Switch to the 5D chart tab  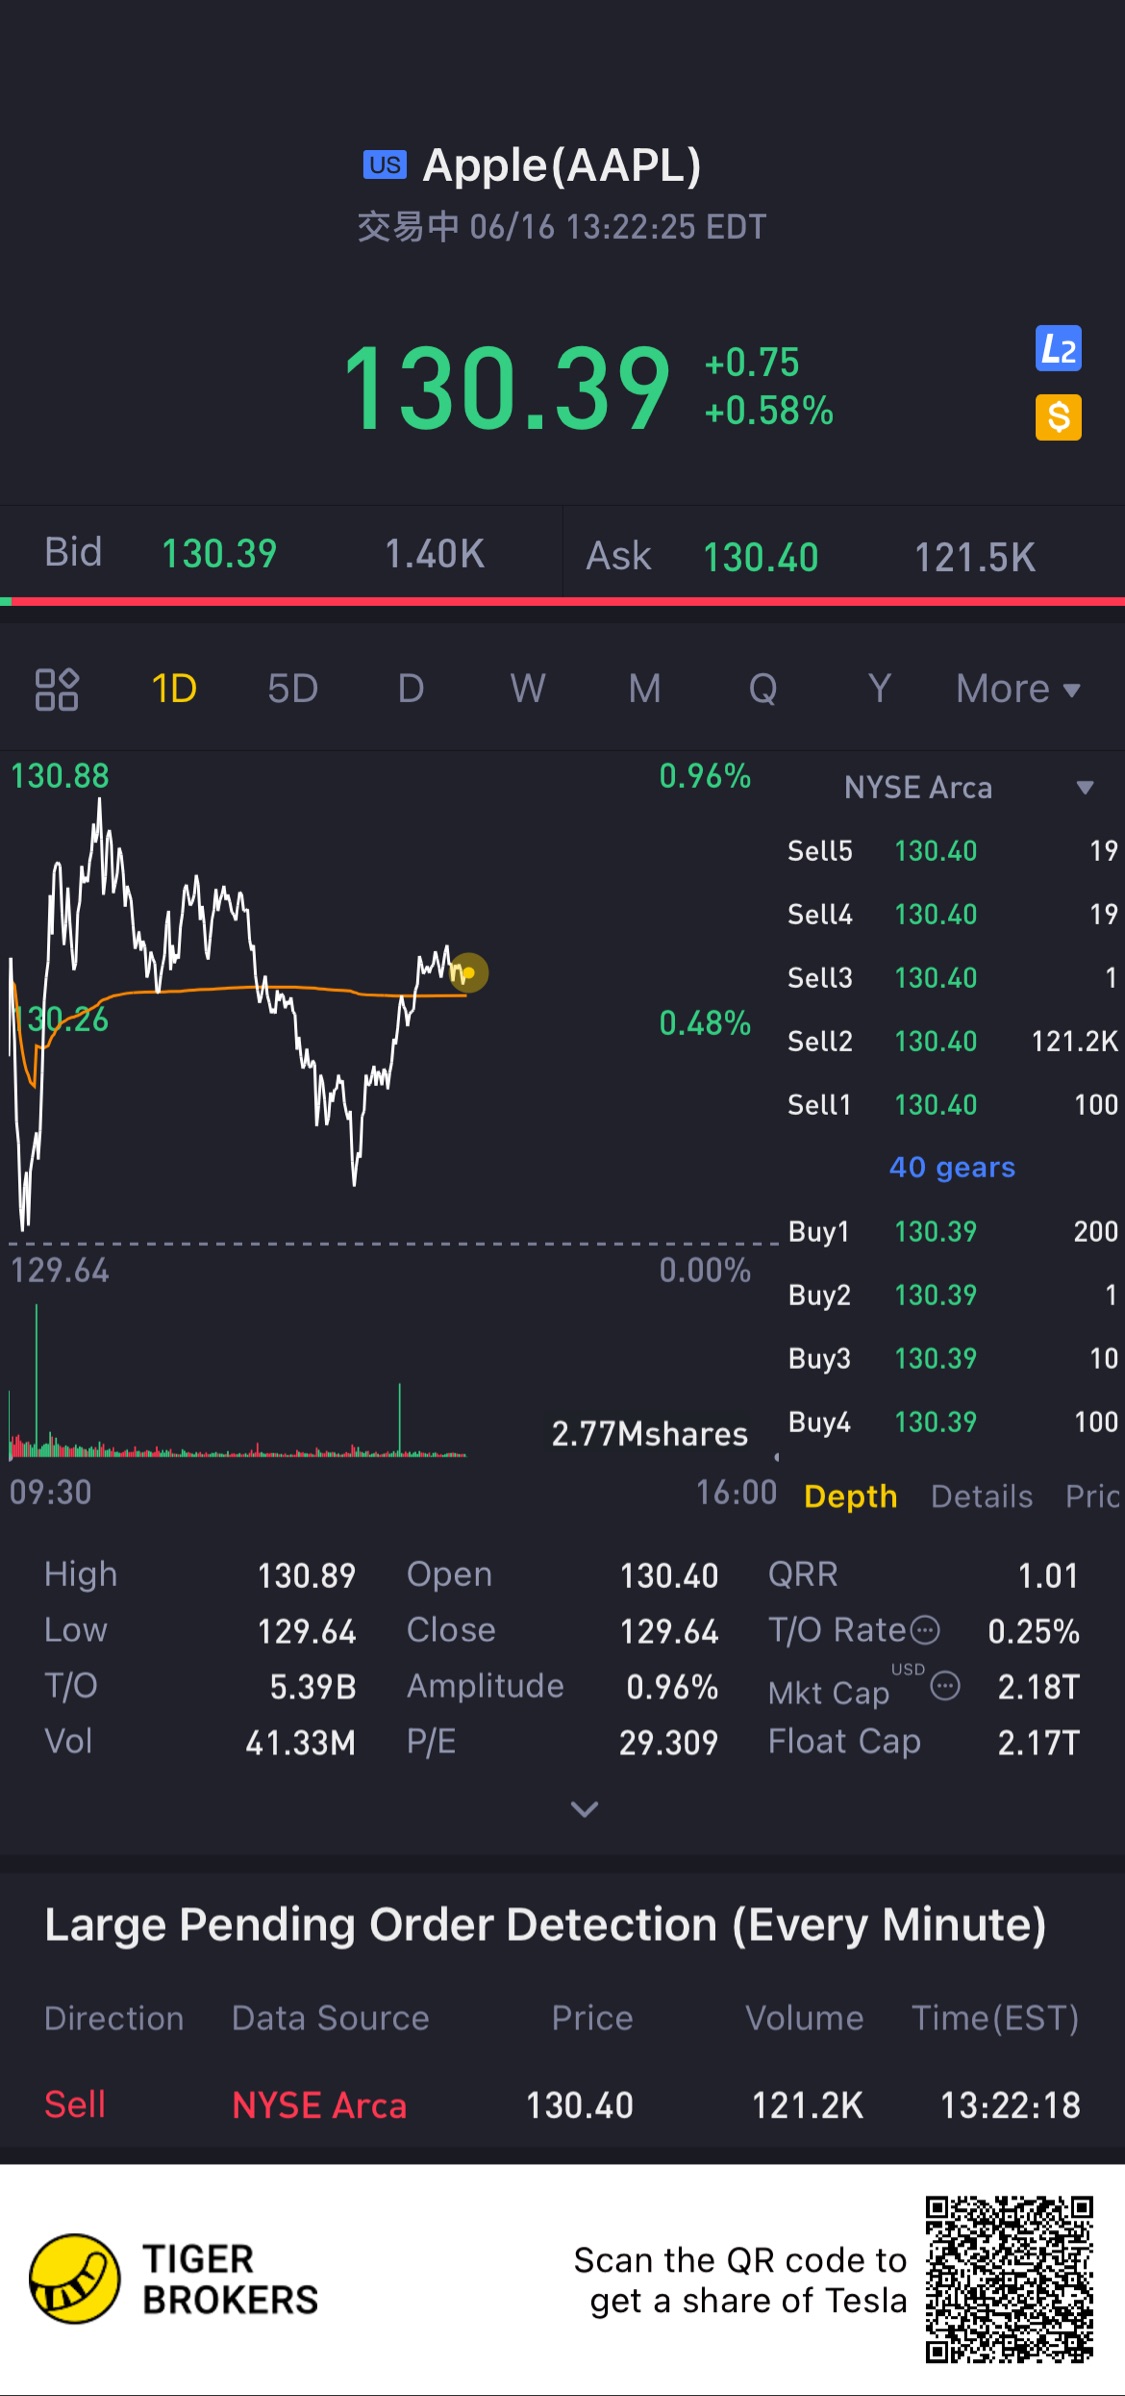pyautogui.click(x=292, y=689)
